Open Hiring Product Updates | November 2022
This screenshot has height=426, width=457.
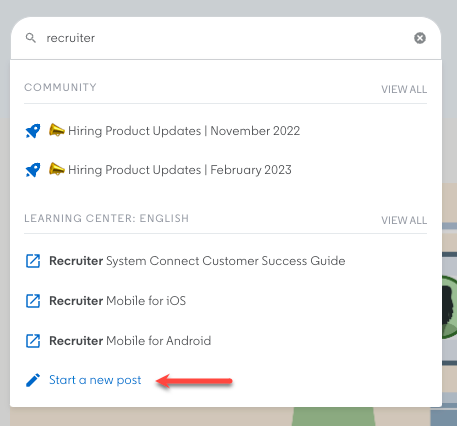[184, 131]
